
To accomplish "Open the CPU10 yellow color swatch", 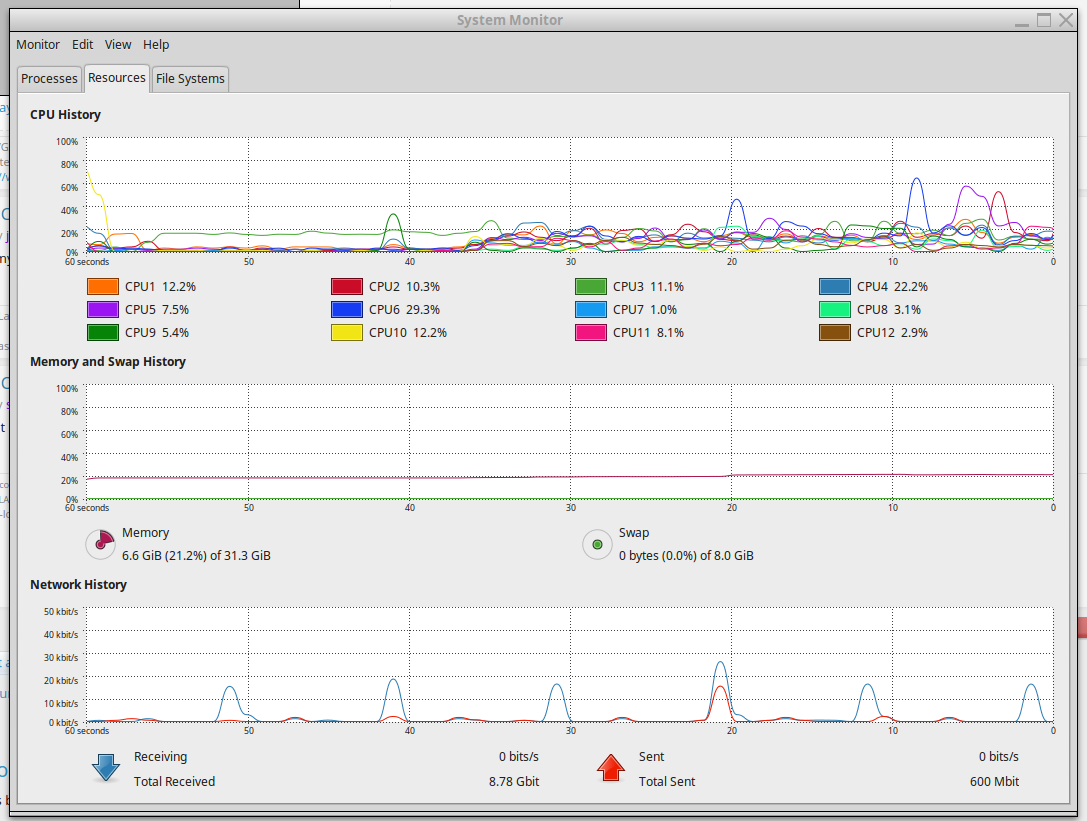I will pyautogui.click(x=347, y=332).
